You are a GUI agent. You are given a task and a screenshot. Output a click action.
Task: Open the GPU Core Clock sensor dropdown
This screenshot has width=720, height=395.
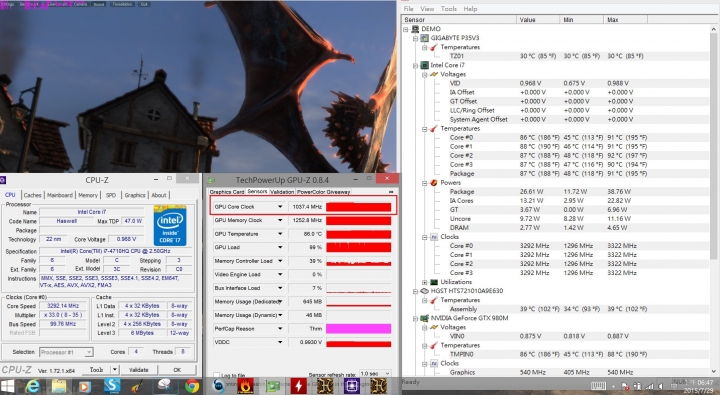click(x=280, y=207)
